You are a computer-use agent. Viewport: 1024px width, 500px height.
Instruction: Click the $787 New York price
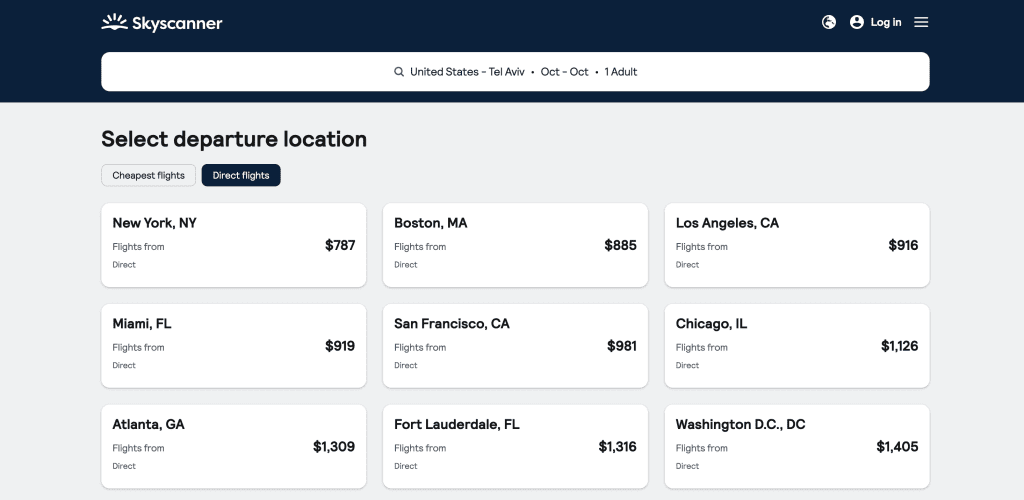coord(340,245)
